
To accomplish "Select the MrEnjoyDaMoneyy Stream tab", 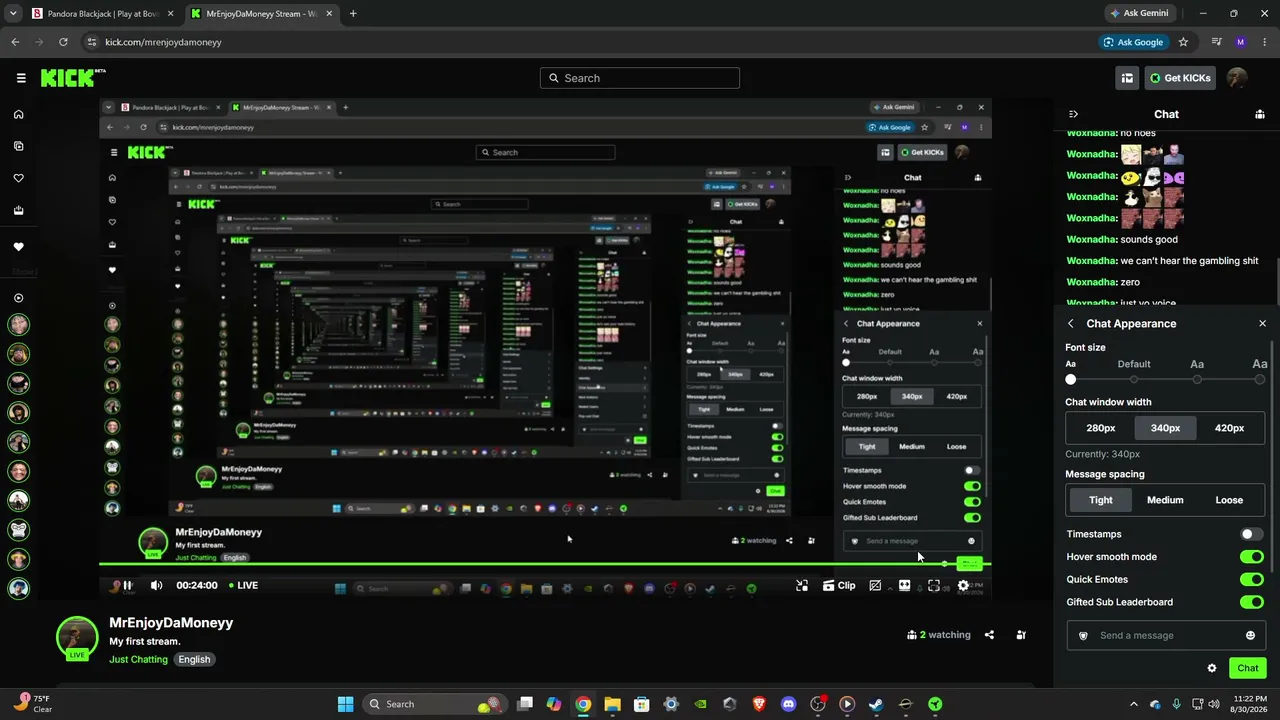I will pos(262,14).
